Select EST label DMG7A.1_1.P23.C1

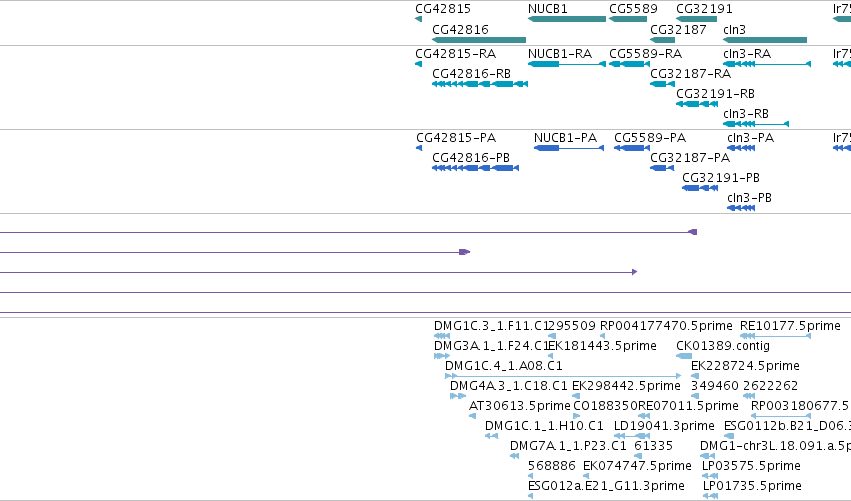pos(568,446)
